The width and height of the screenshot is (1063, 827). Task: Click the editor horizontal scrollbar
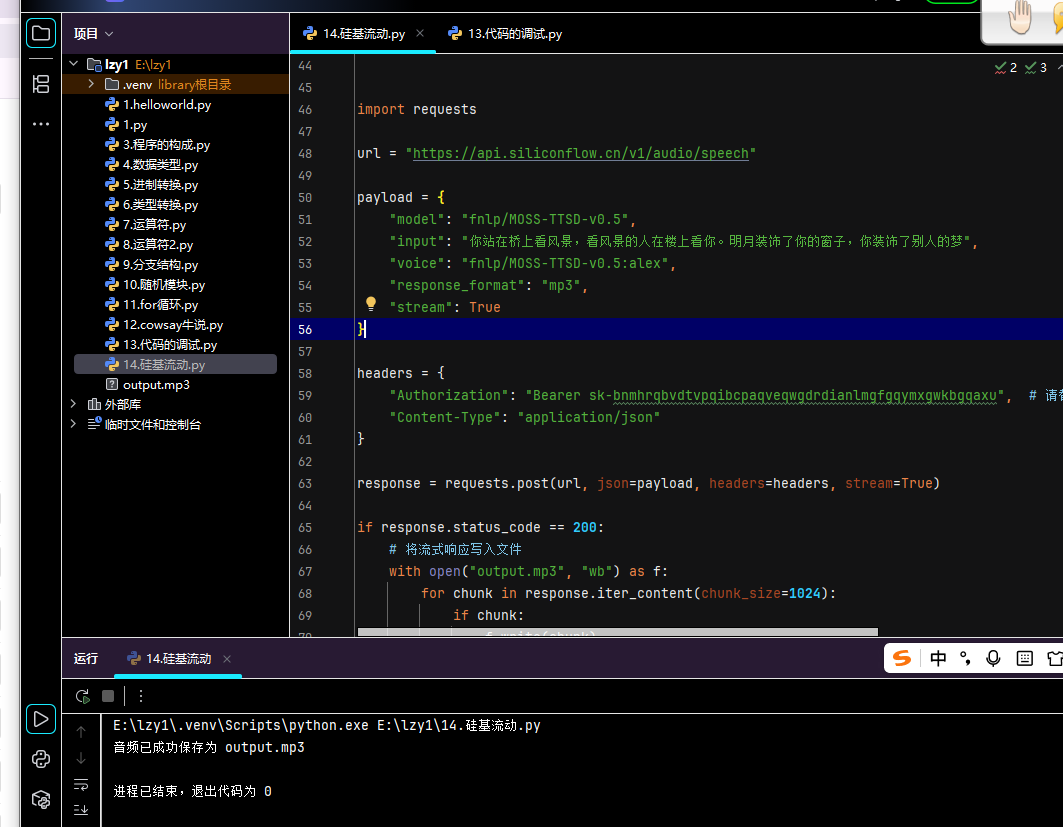(x=618, y=632)
